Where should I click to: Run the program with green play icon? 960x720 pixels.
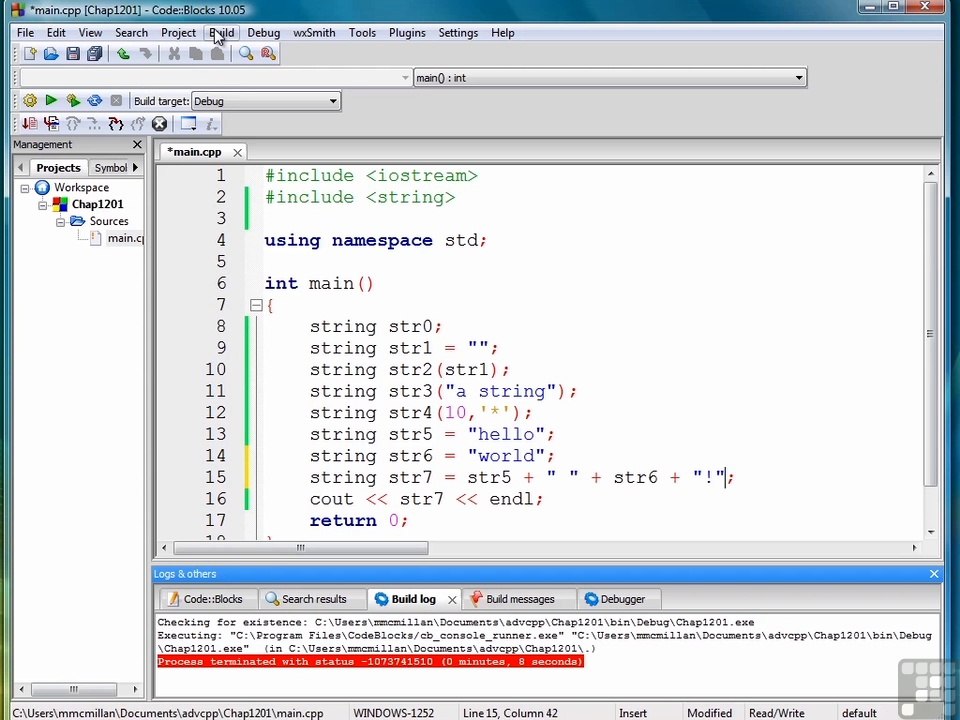[x=51, y=100]
